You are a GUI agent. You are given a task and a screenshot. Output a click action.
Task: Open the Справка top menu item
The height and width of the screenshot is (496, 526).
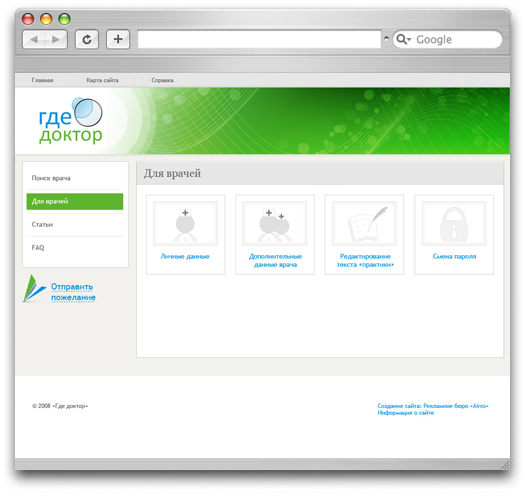[x=162, y=80]
